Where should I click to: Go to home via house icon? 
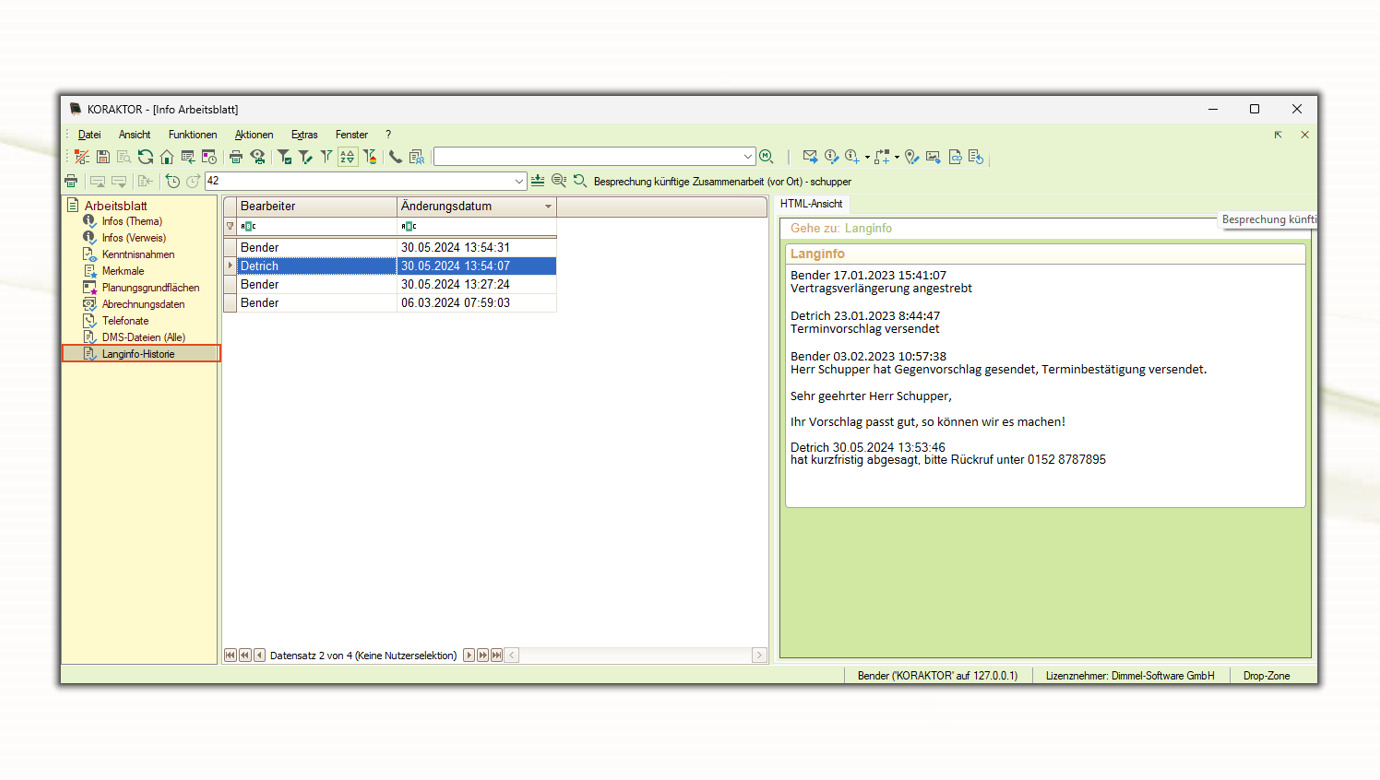pos(167,157)
